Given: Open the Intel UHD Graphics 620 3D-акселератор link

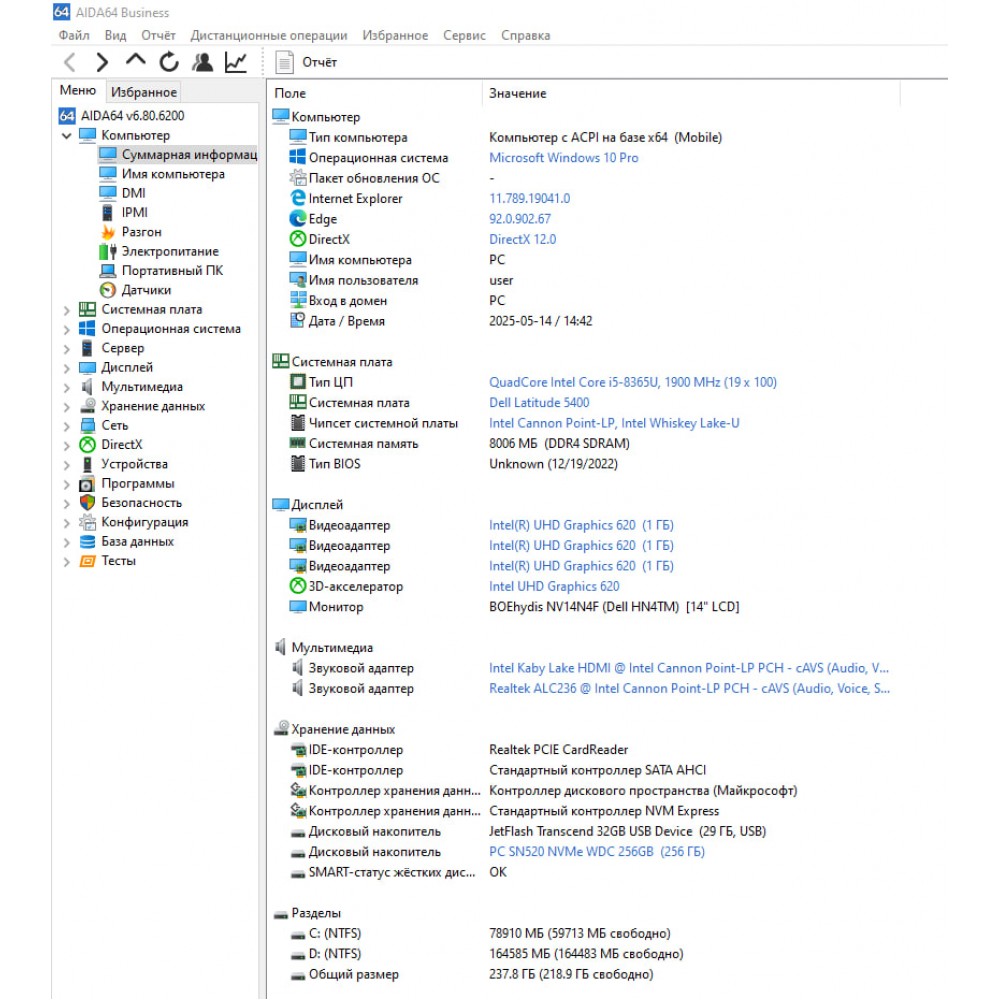Looking at the screenshot, I should point(554,586).
